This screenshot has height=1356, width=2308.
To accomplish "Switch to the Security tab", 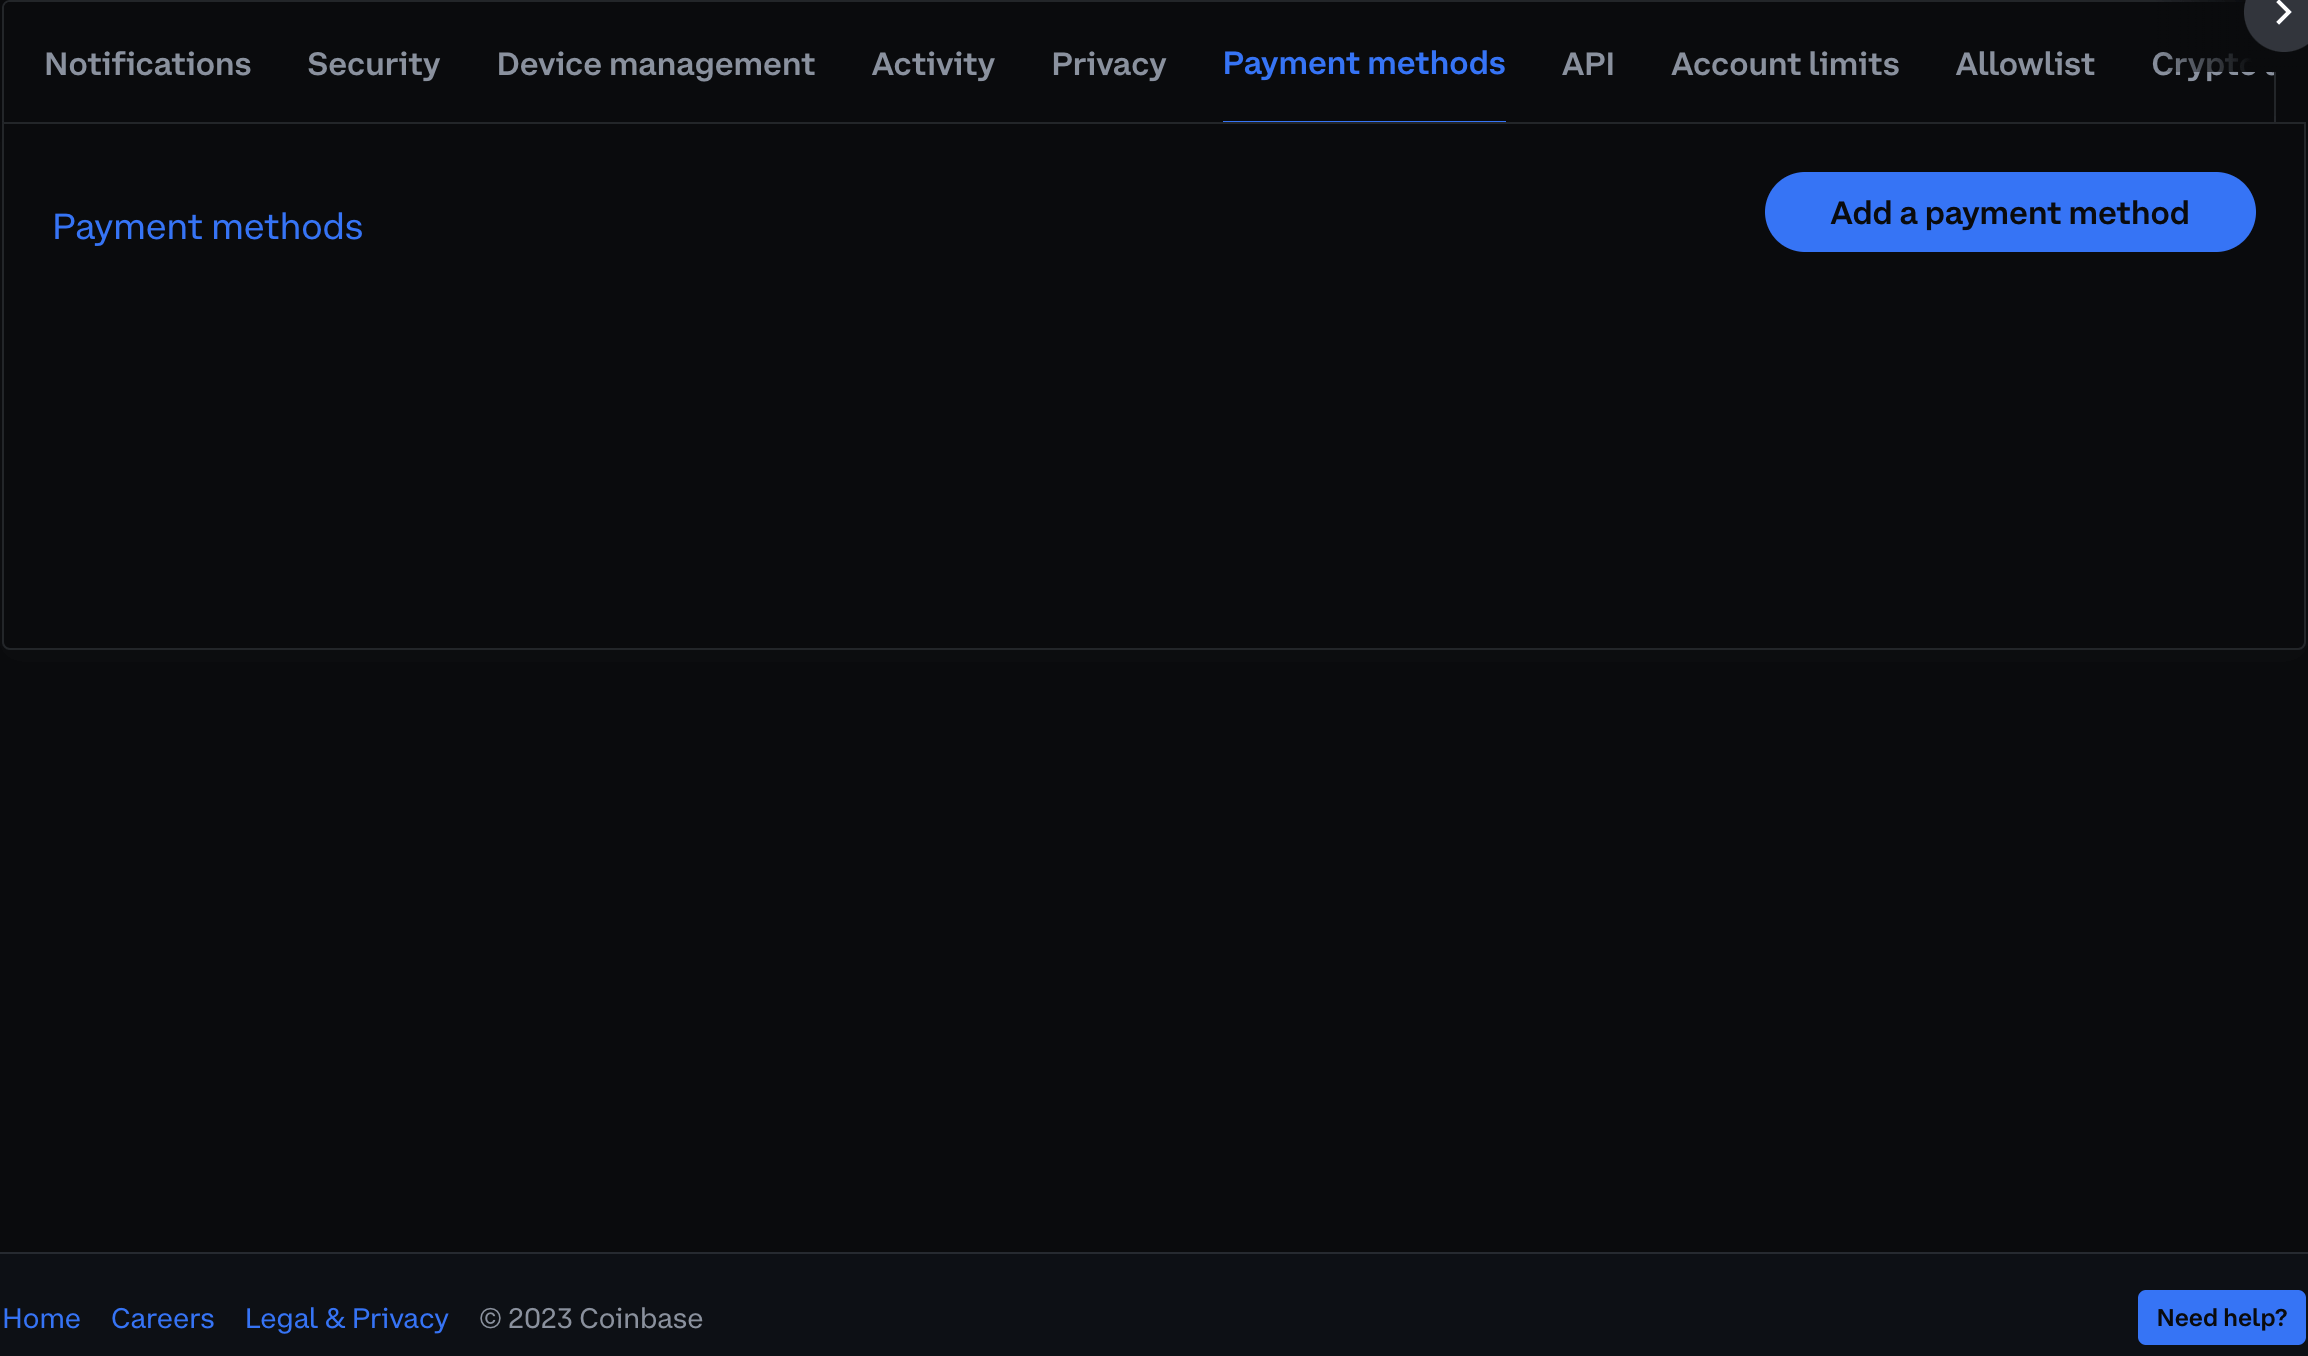I will [373, 63].
